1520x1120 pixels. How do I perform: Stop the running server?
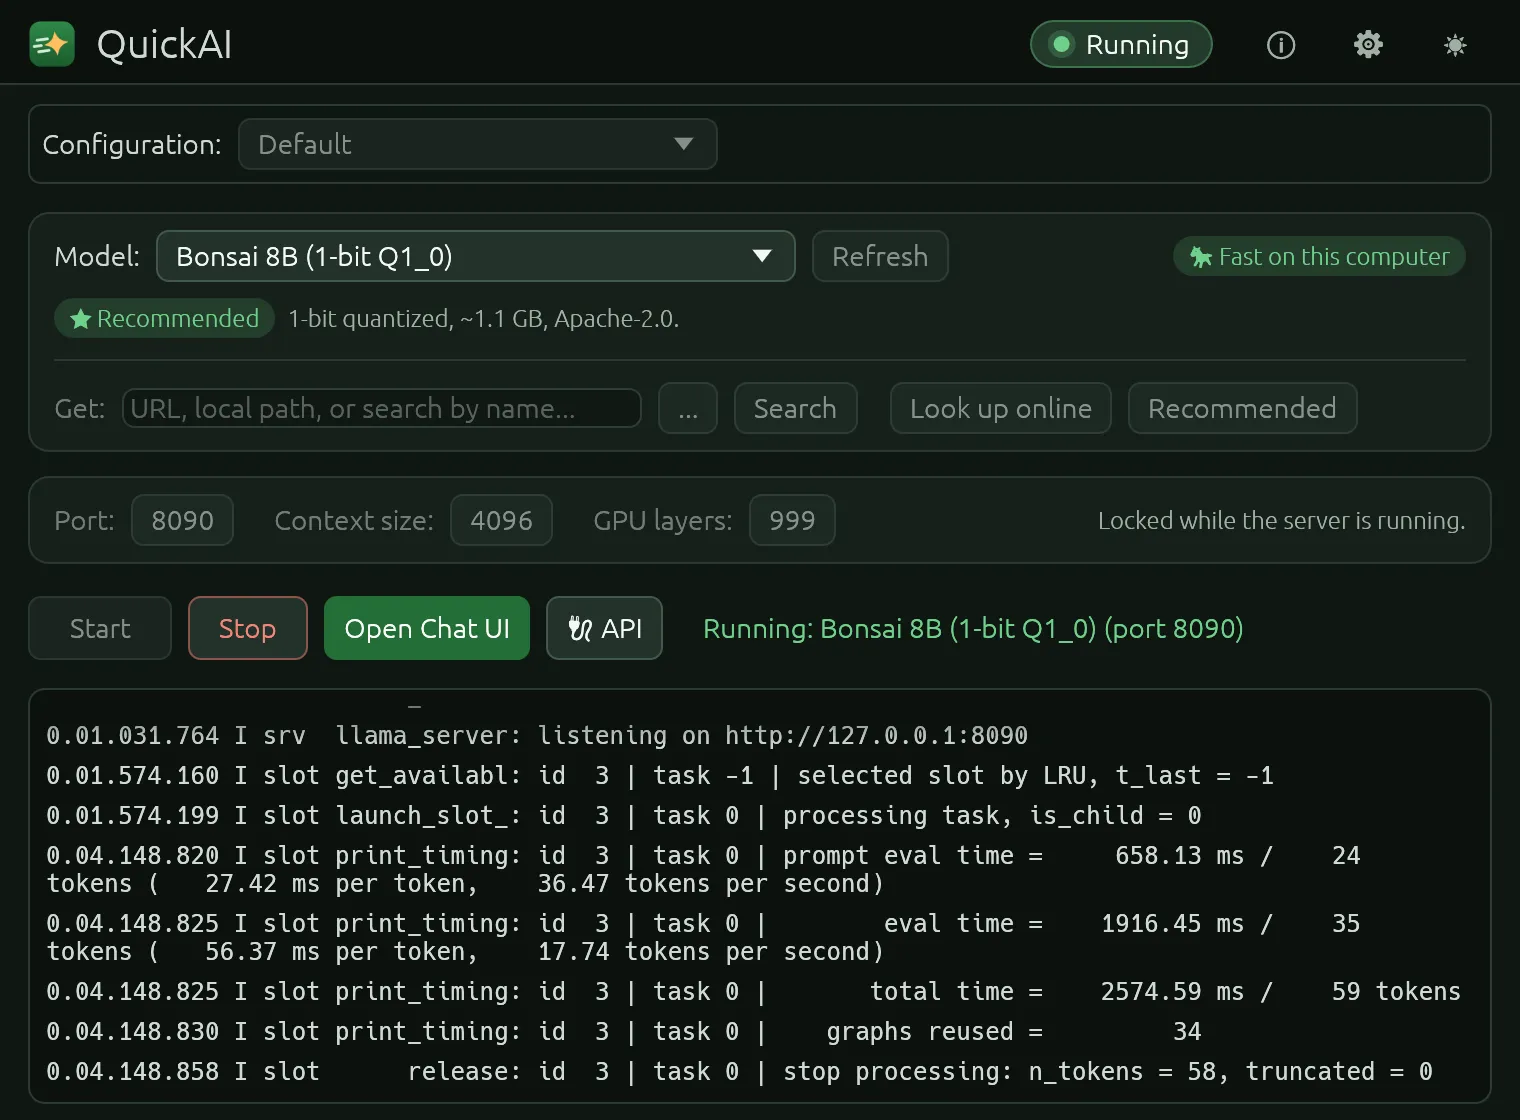247,628
